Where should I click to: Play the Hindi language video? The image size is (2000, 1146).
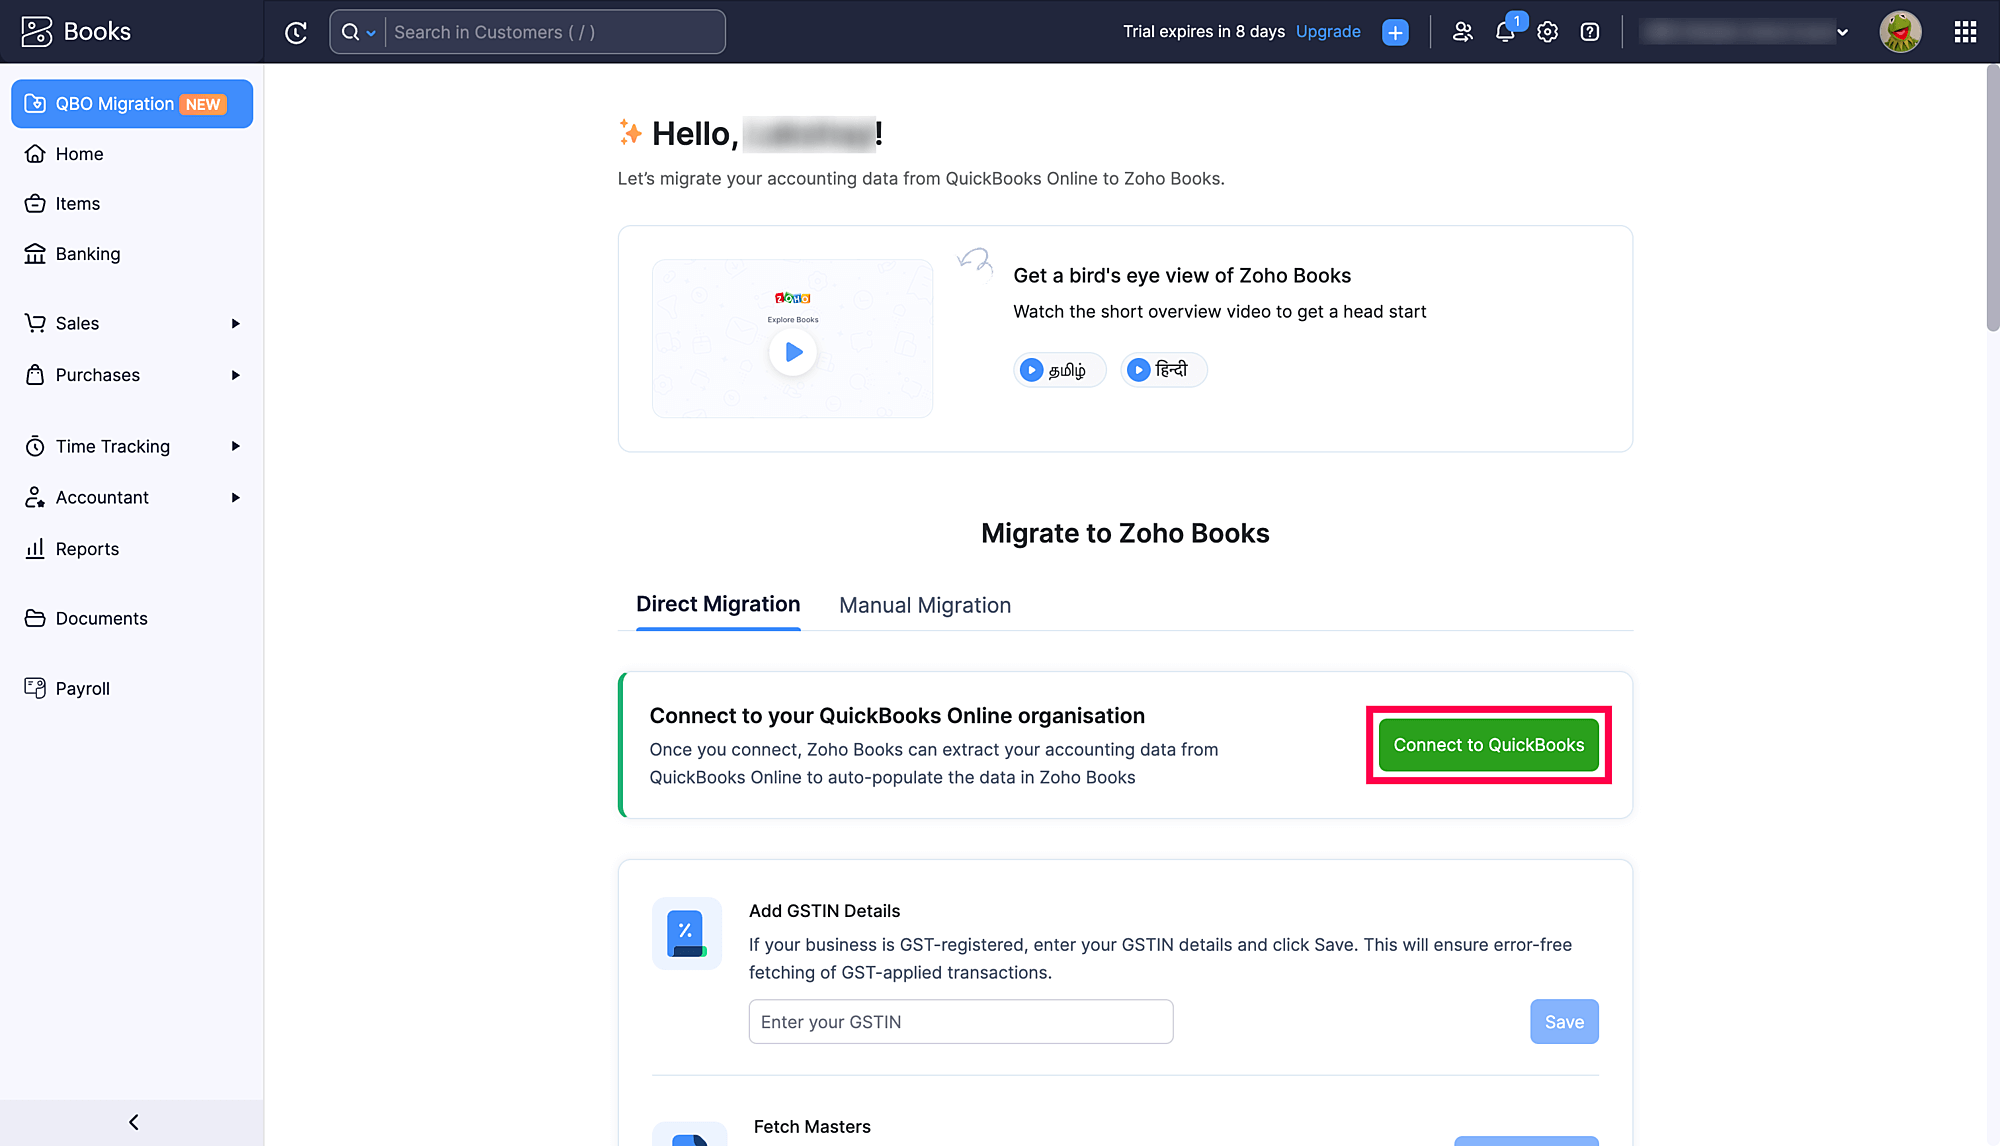[1163, 370]
